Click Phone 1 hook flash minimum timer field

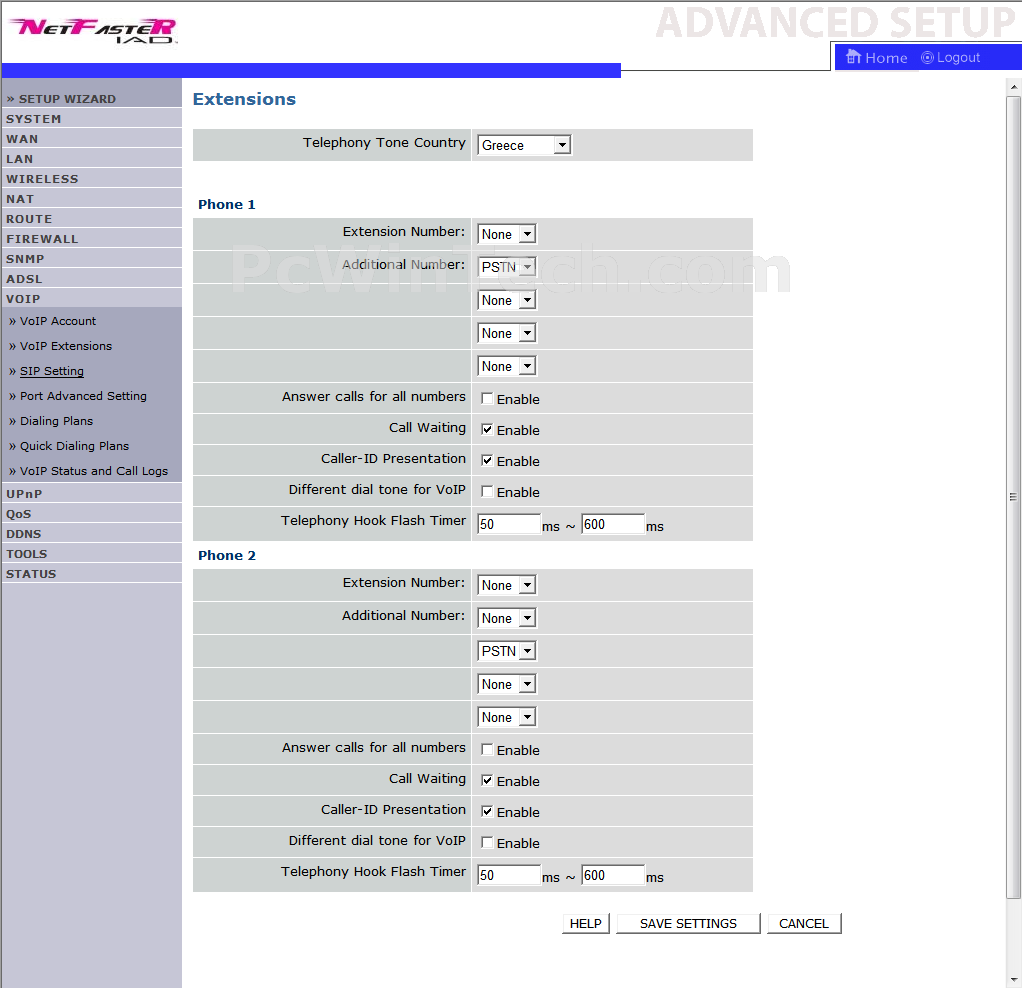pos(508,524)
